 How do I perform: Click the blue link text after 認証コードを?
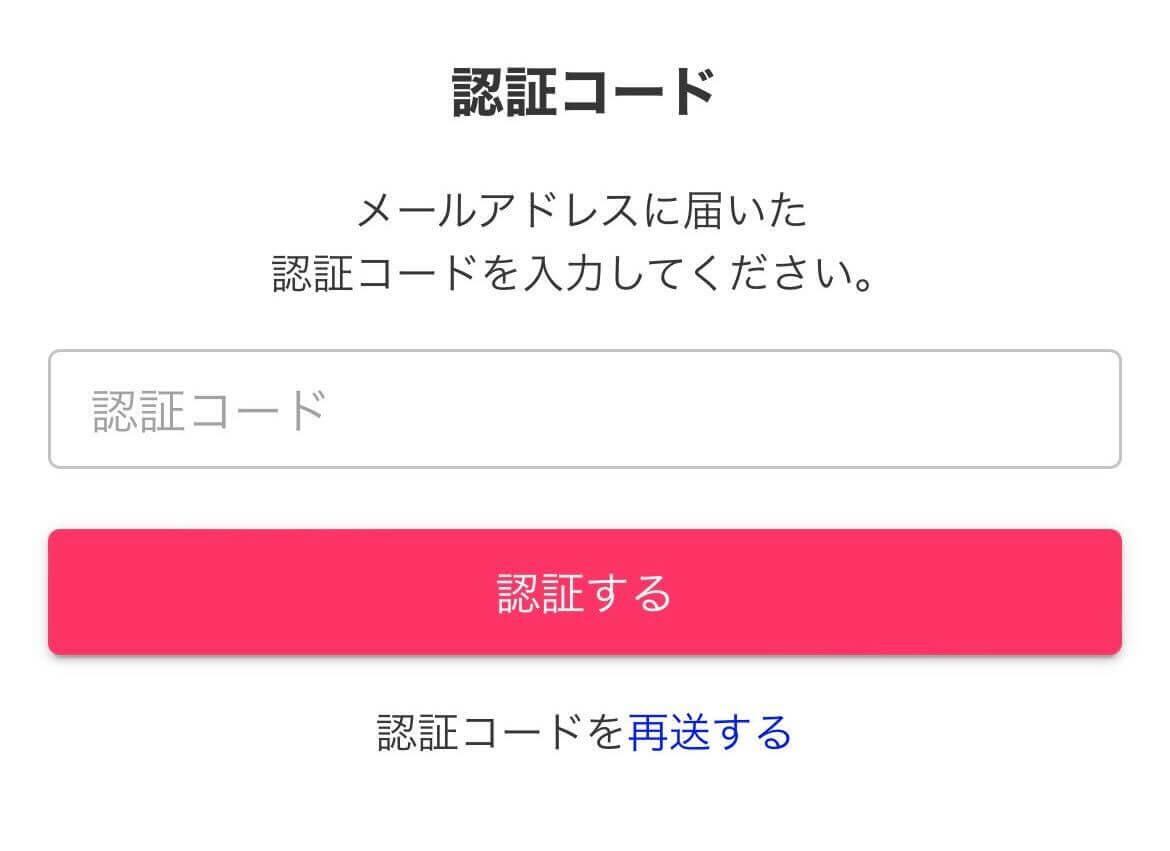(x=709, y=732)
